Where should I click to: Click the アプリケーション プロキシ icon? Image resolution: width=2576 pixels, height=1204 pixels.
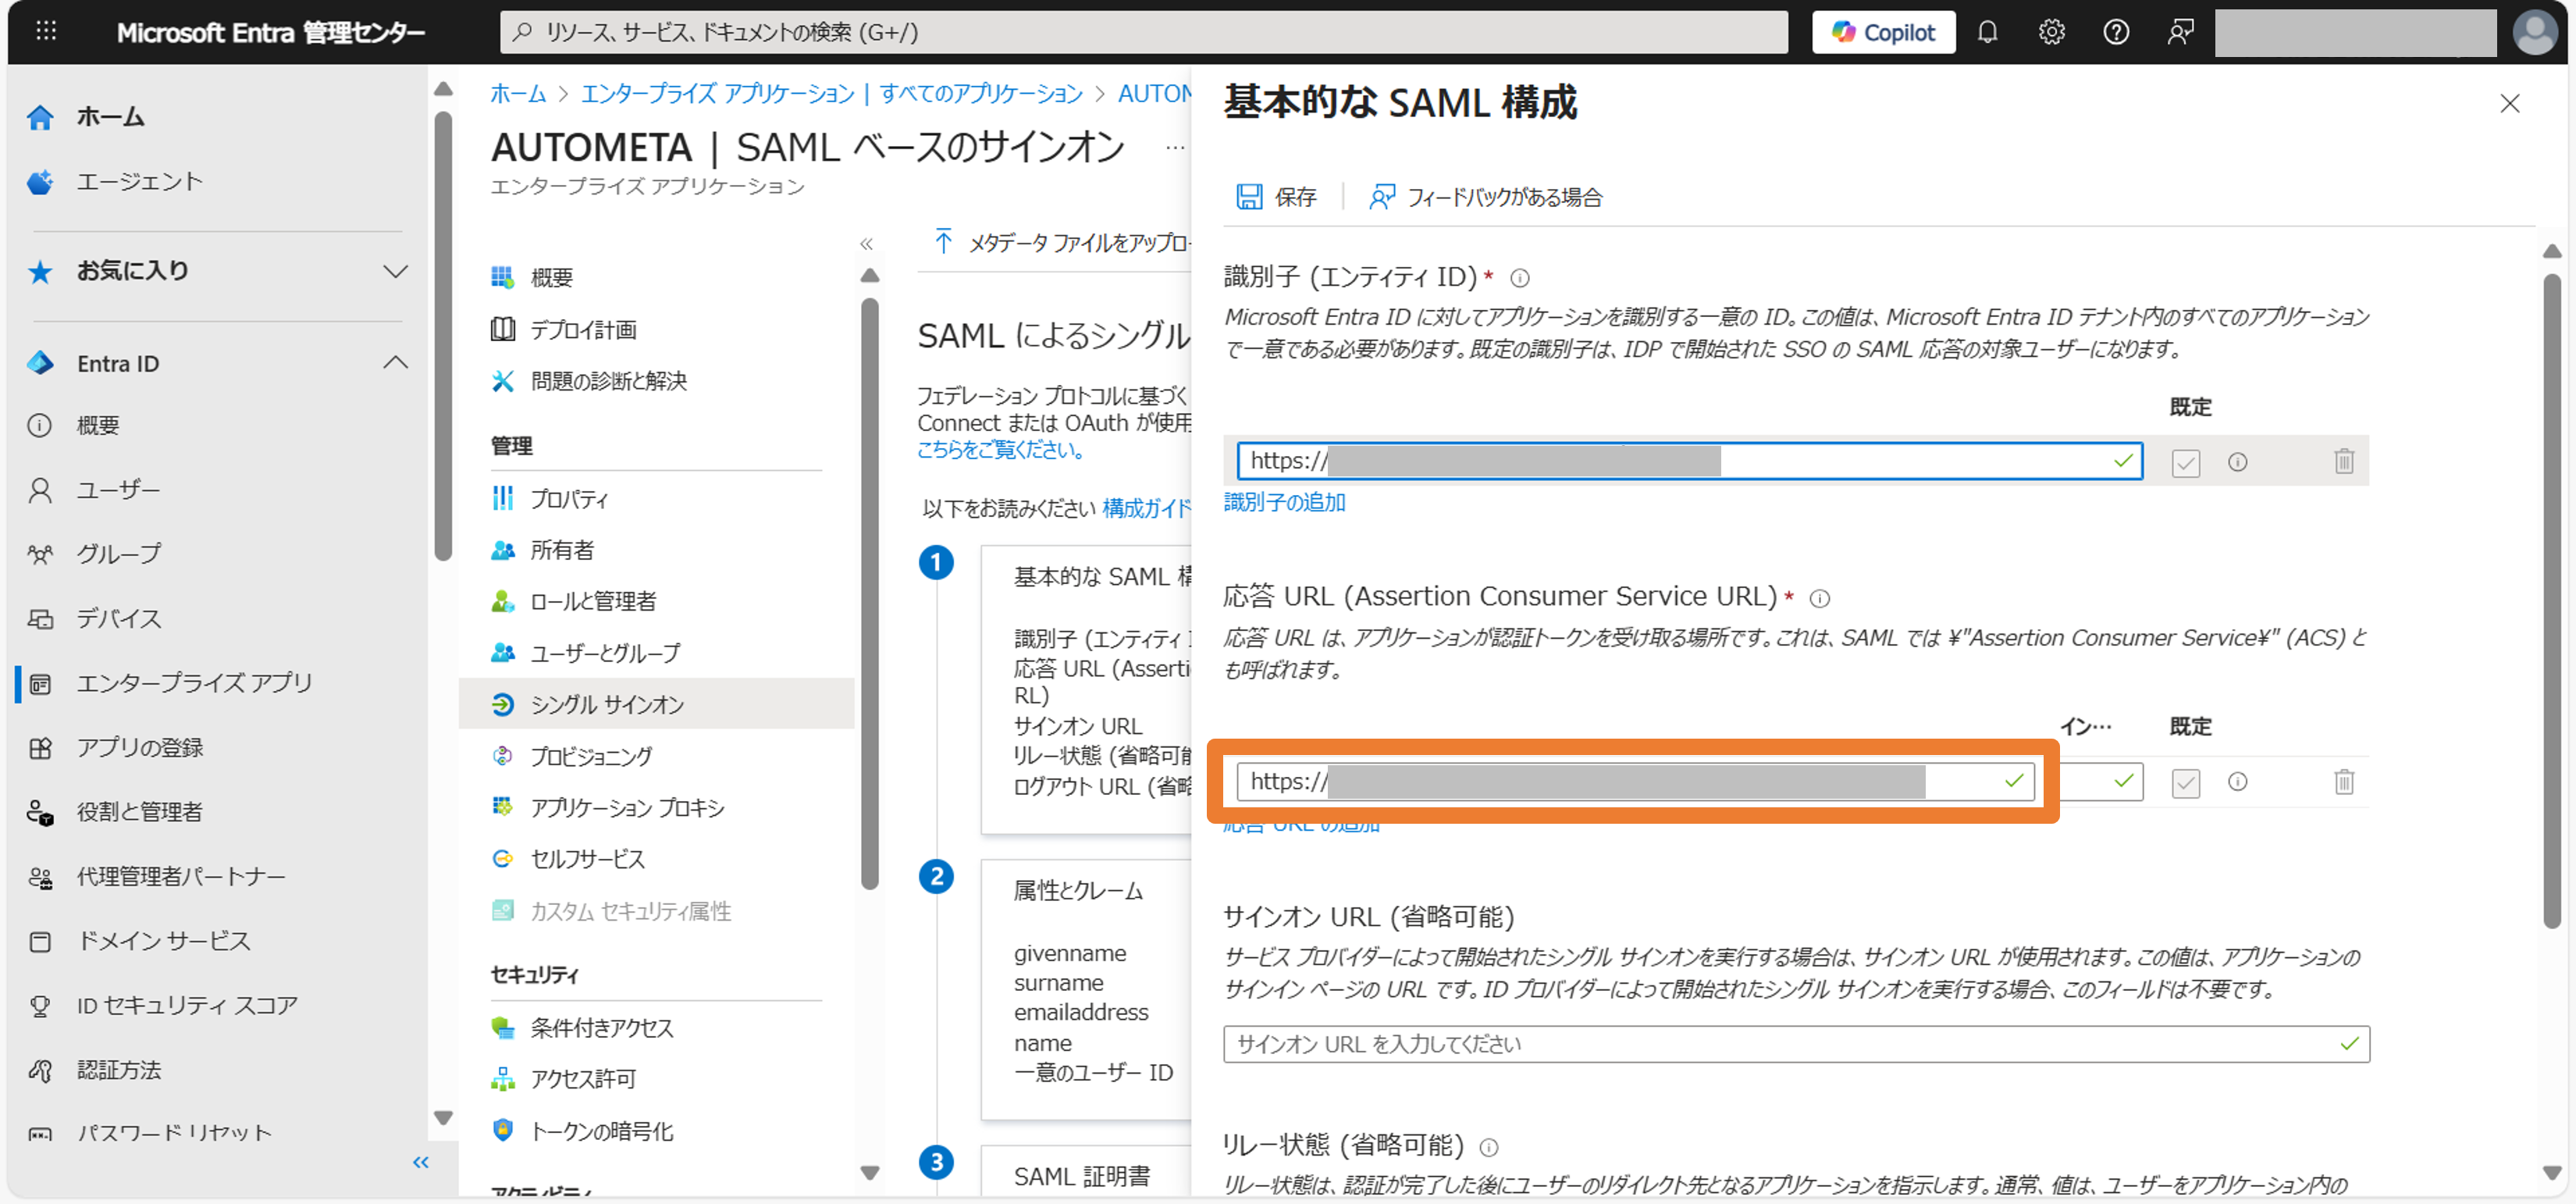point(502,807)
